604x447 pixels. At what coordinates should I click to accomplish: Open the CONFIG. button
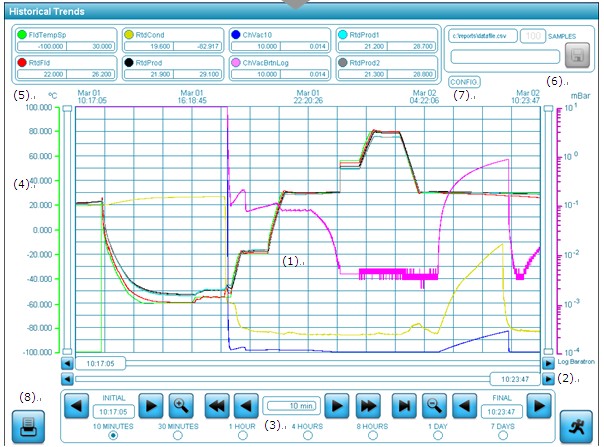coord(464,82)
